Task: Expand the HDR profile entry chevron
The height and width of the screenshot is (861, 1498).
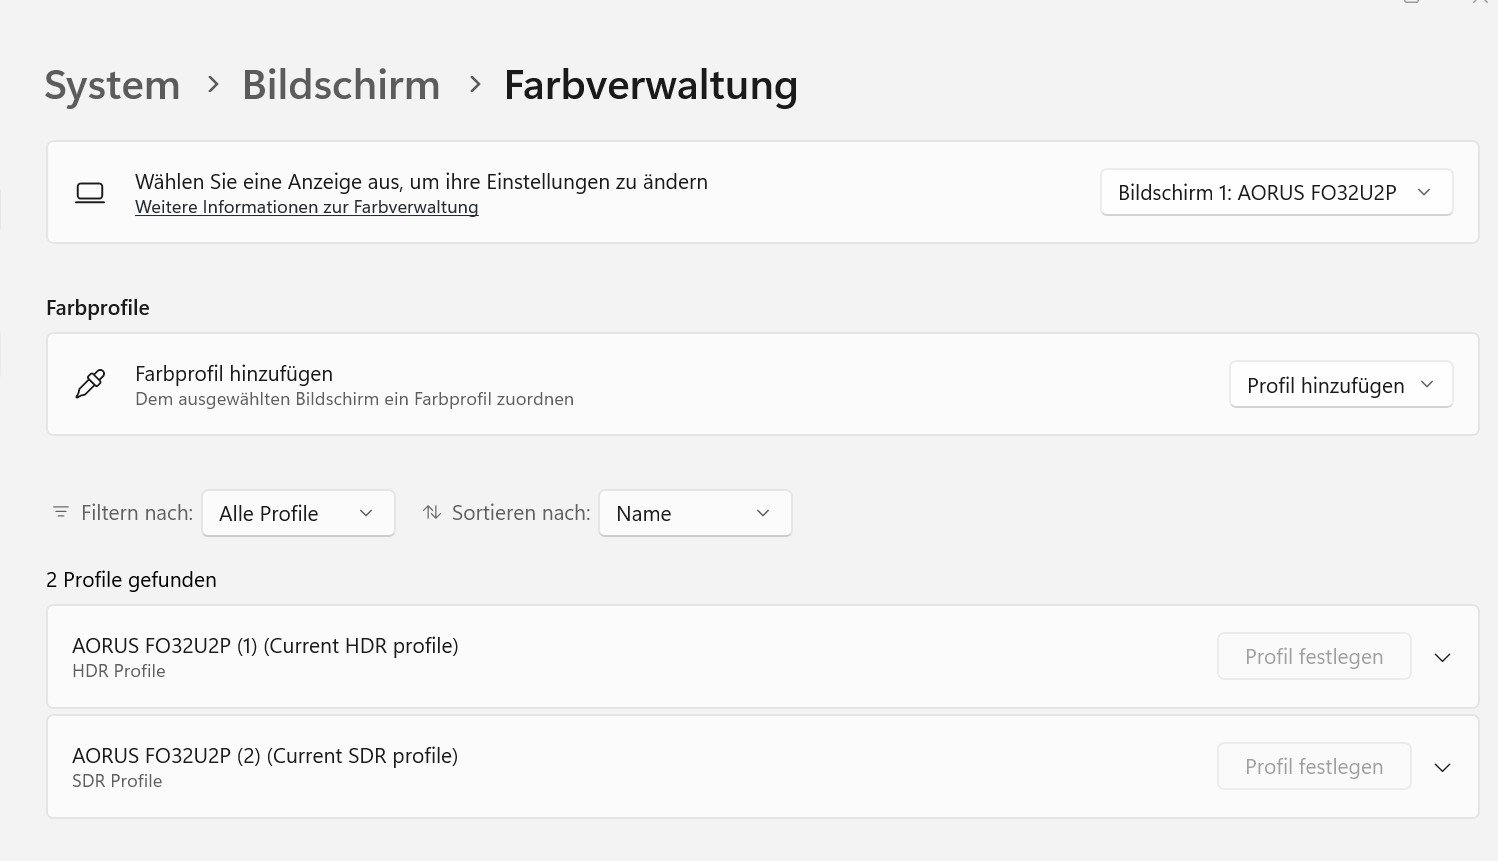Action: click(1442, 657)
